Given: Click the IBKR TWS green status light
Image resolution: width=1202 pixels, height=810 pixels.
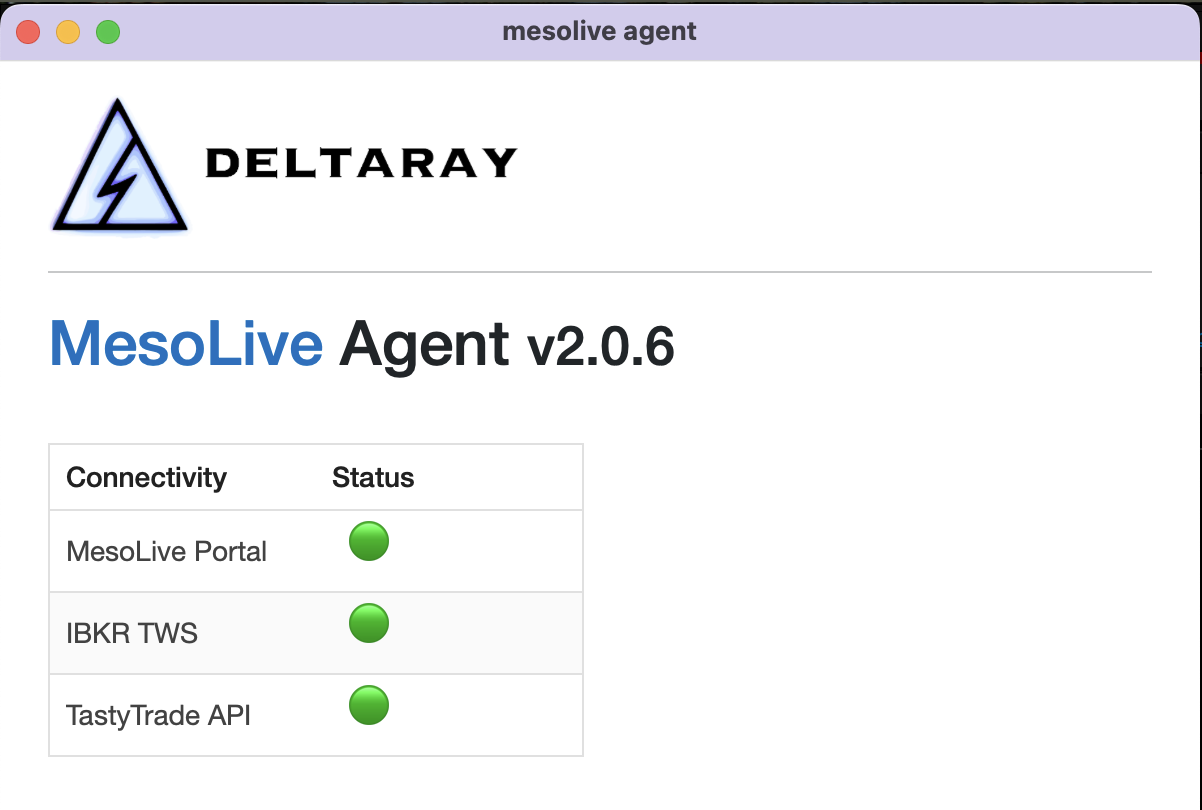Looking at the screenshot, I should (368, 623).
